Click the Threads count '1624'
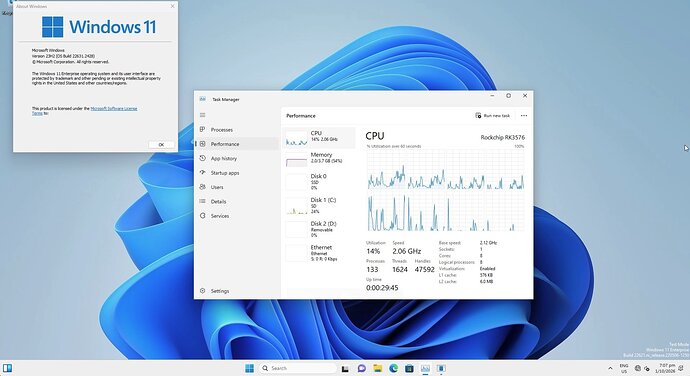The width and height of the screenshot is (690, 376). [x=400, y=269]
